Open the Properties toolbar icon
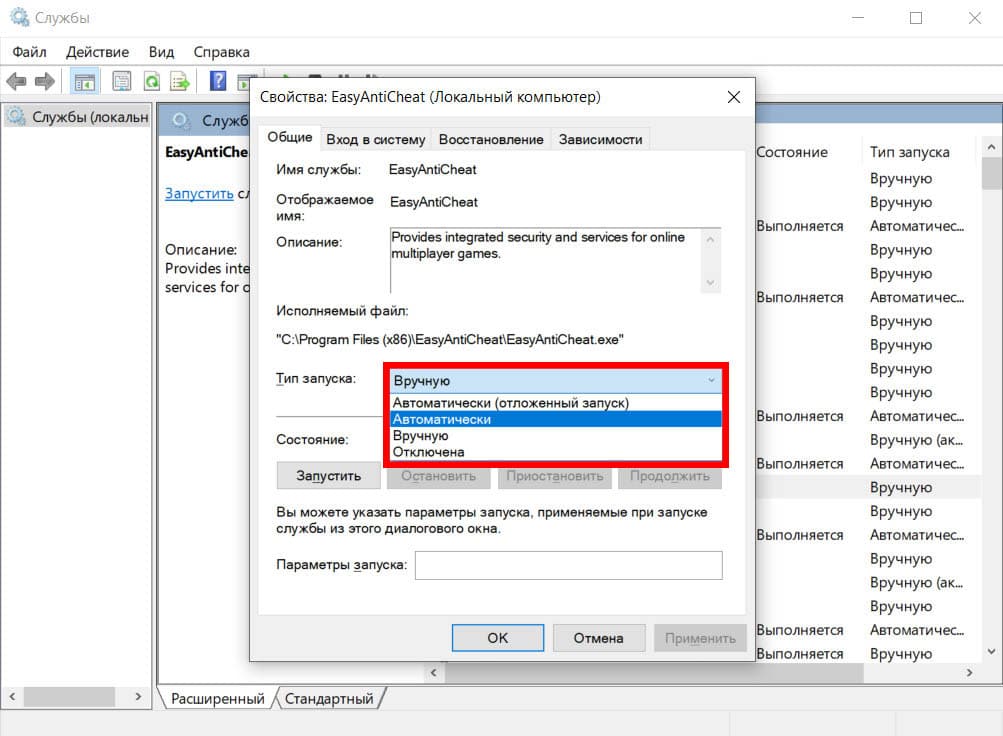Viewport: 1003px width, 736px height. point(122,81)
